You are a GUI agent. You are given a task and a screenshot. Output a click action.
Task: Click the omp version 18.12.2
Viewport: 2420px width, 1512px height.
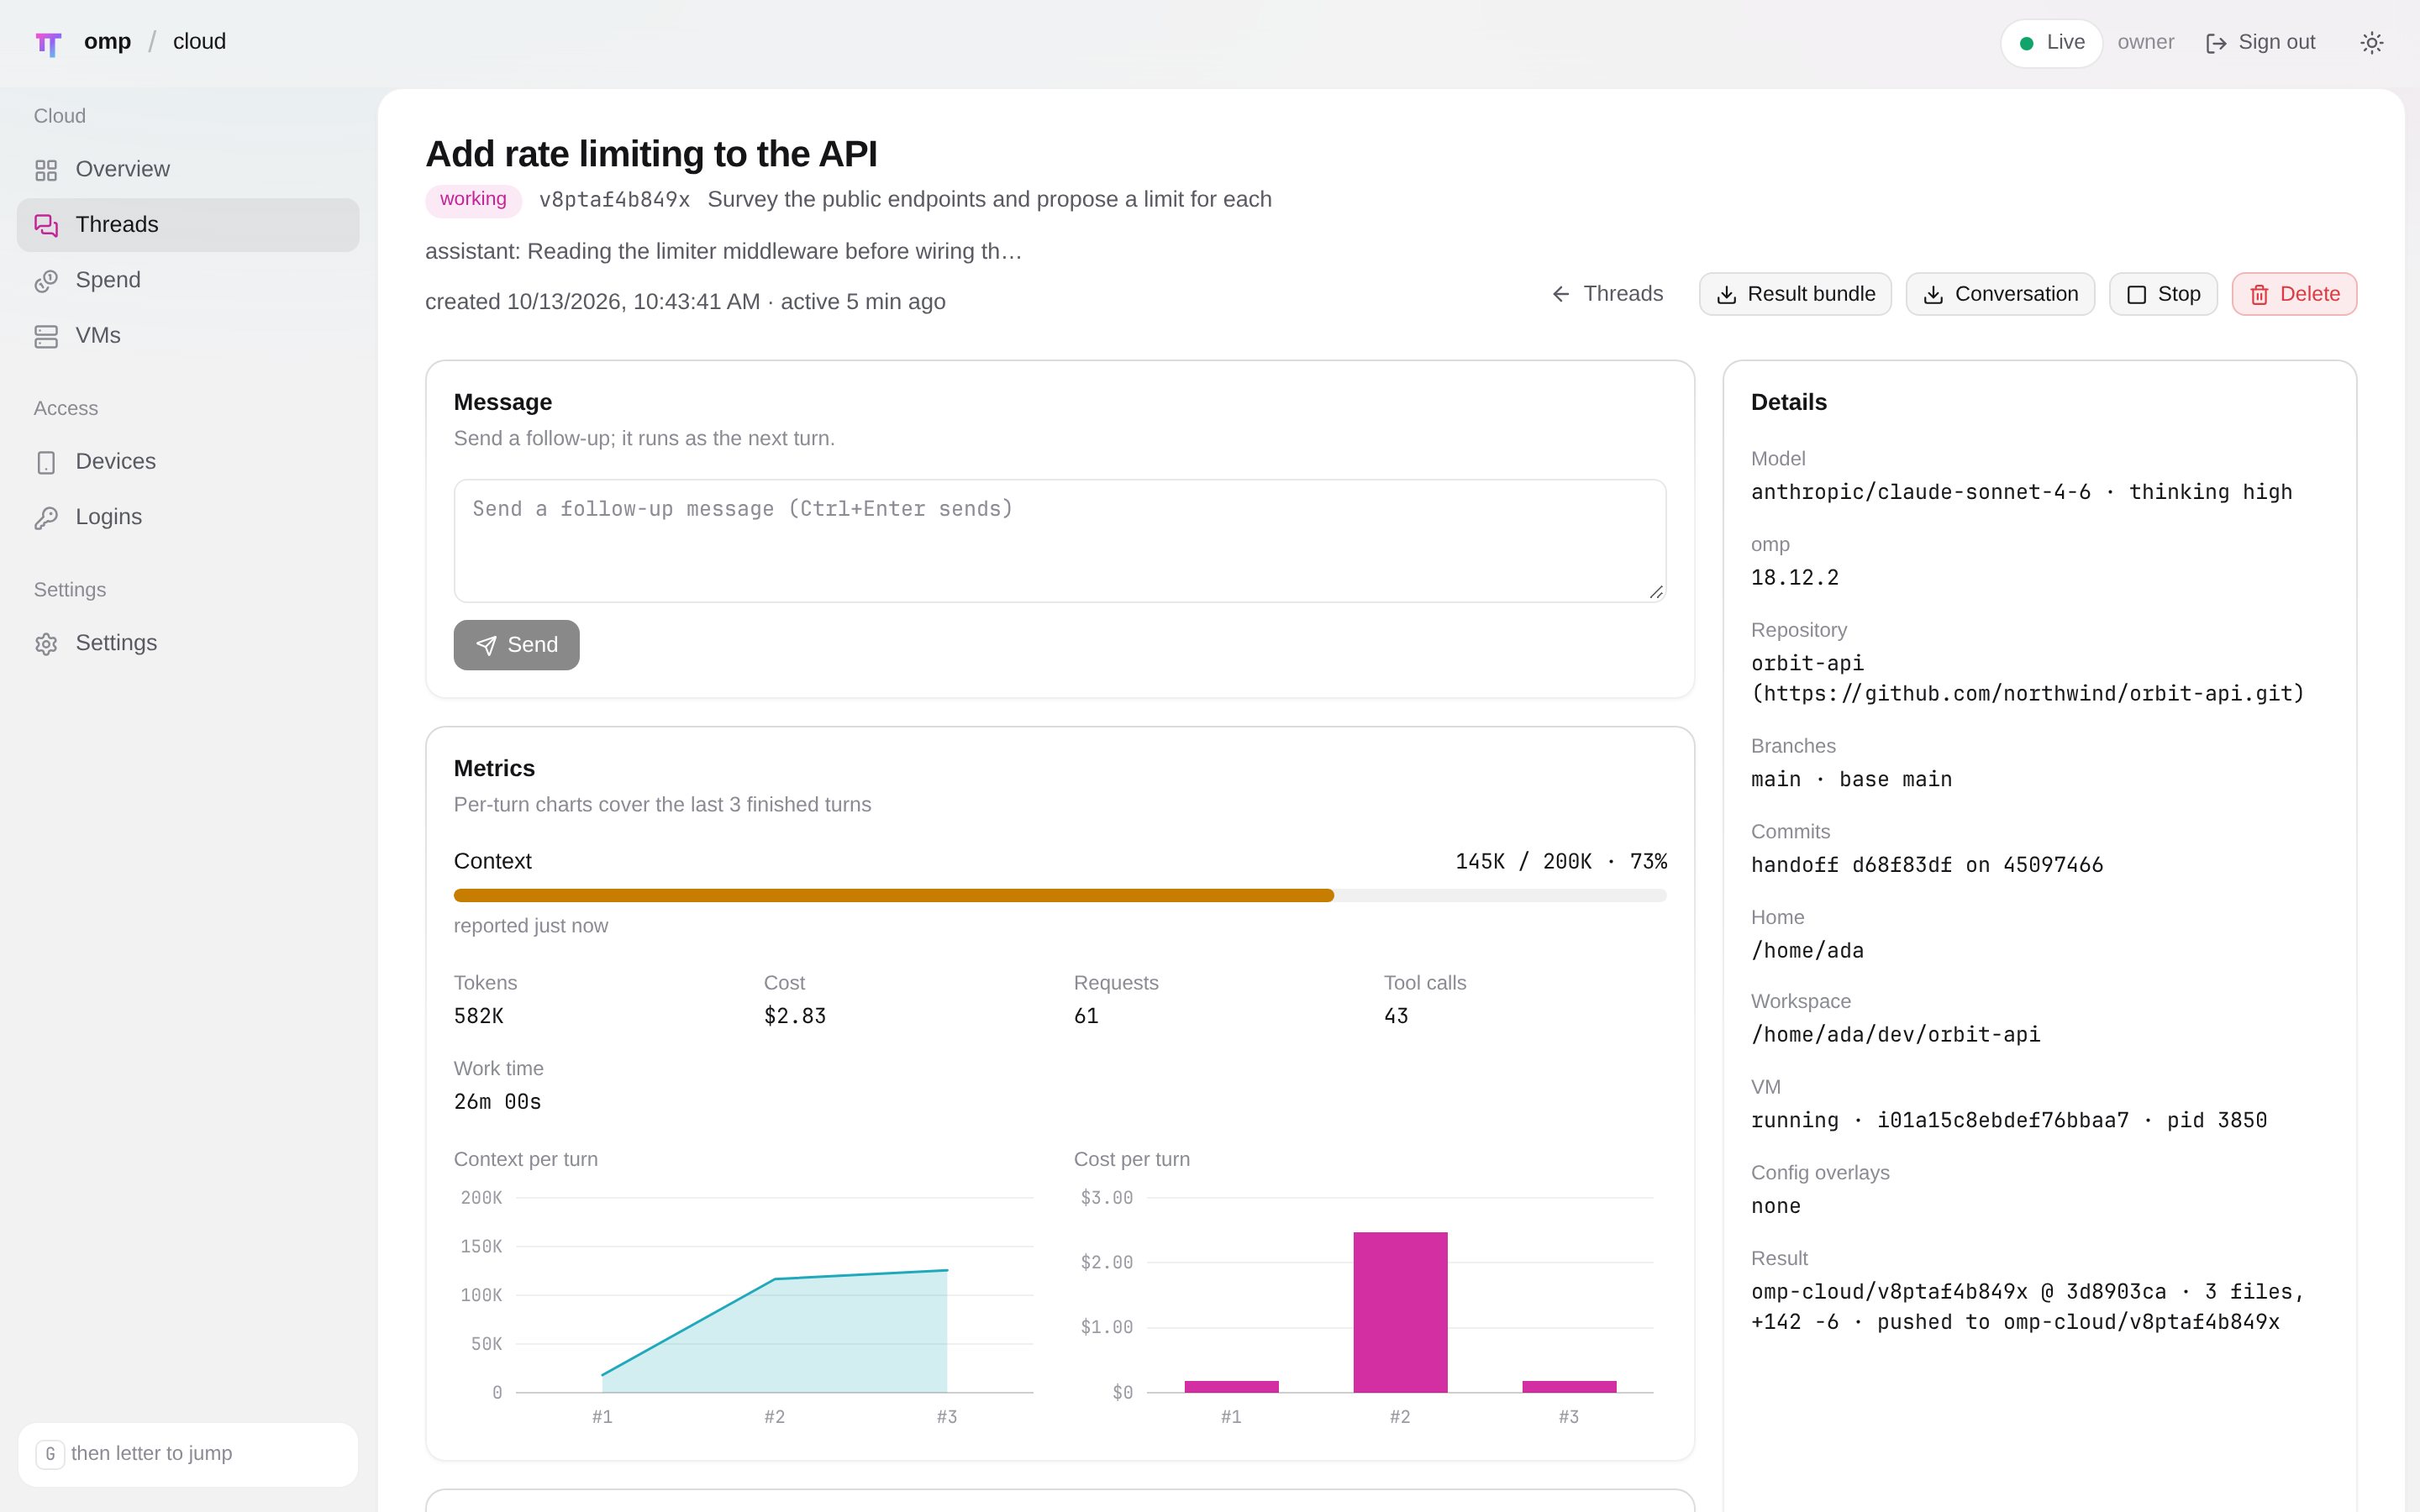(x=1794, y=578)
